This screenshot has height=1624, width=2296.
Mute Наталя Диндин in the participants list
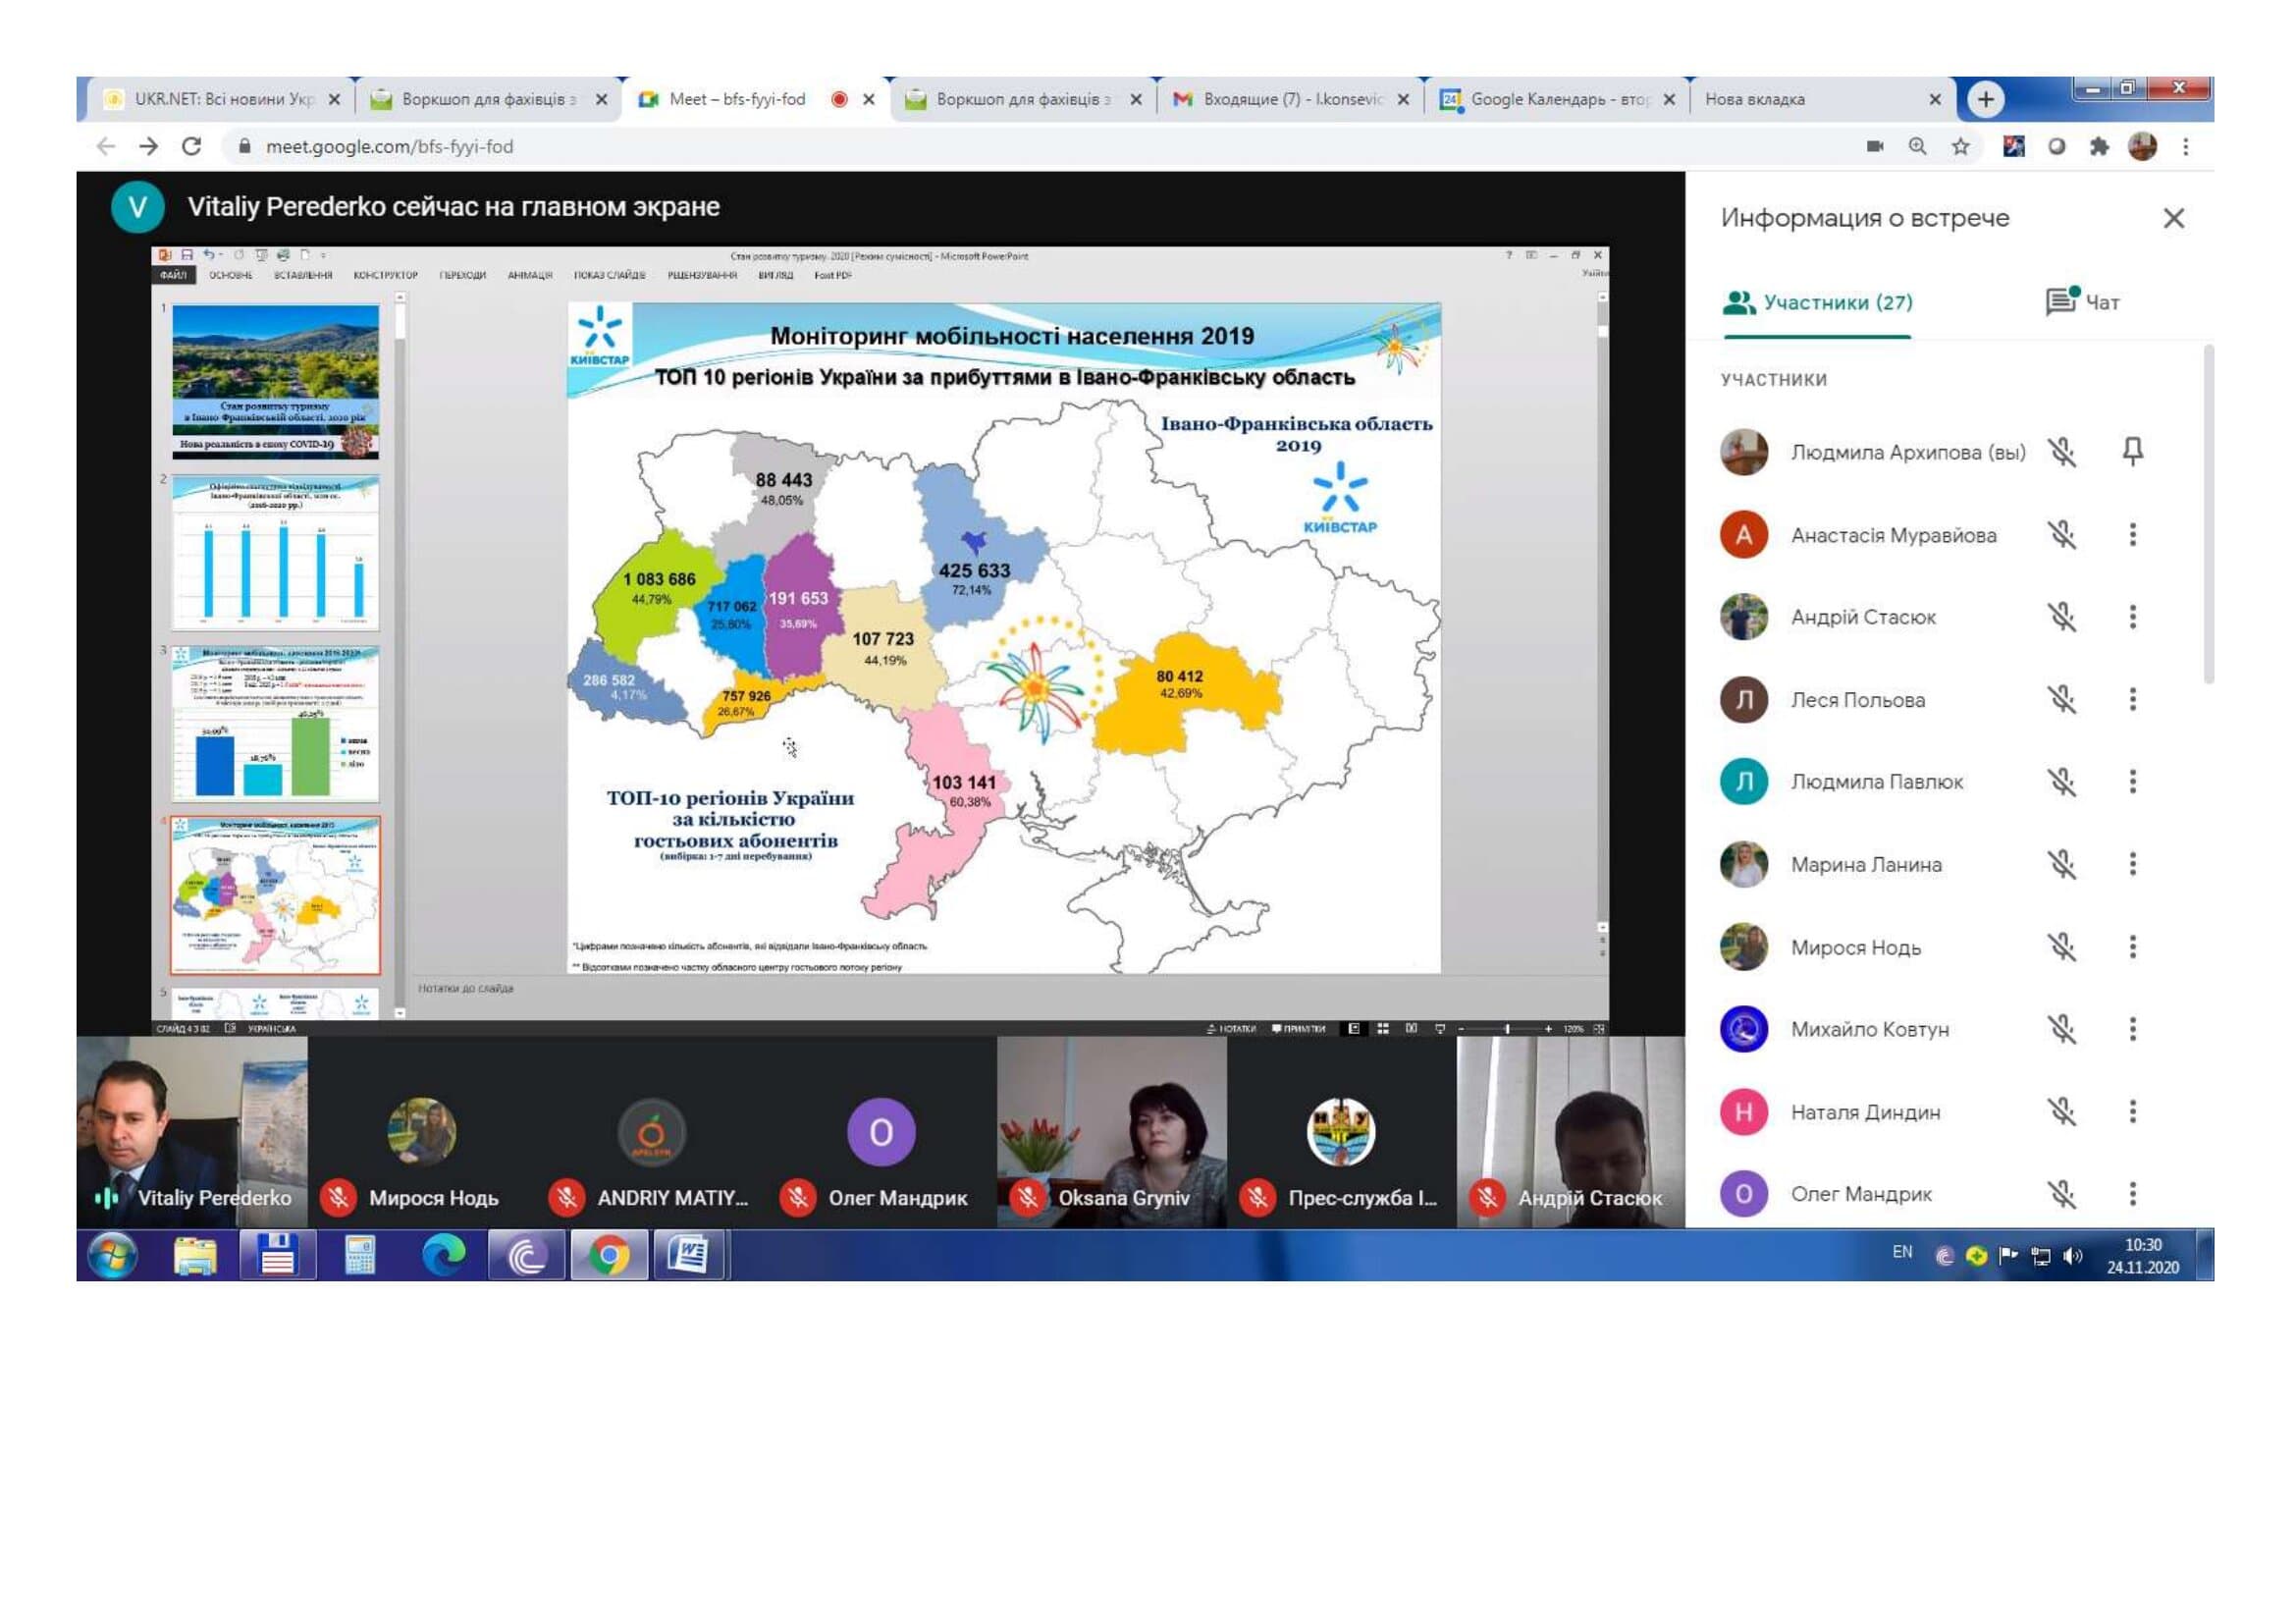(x=2061, y=1112)
